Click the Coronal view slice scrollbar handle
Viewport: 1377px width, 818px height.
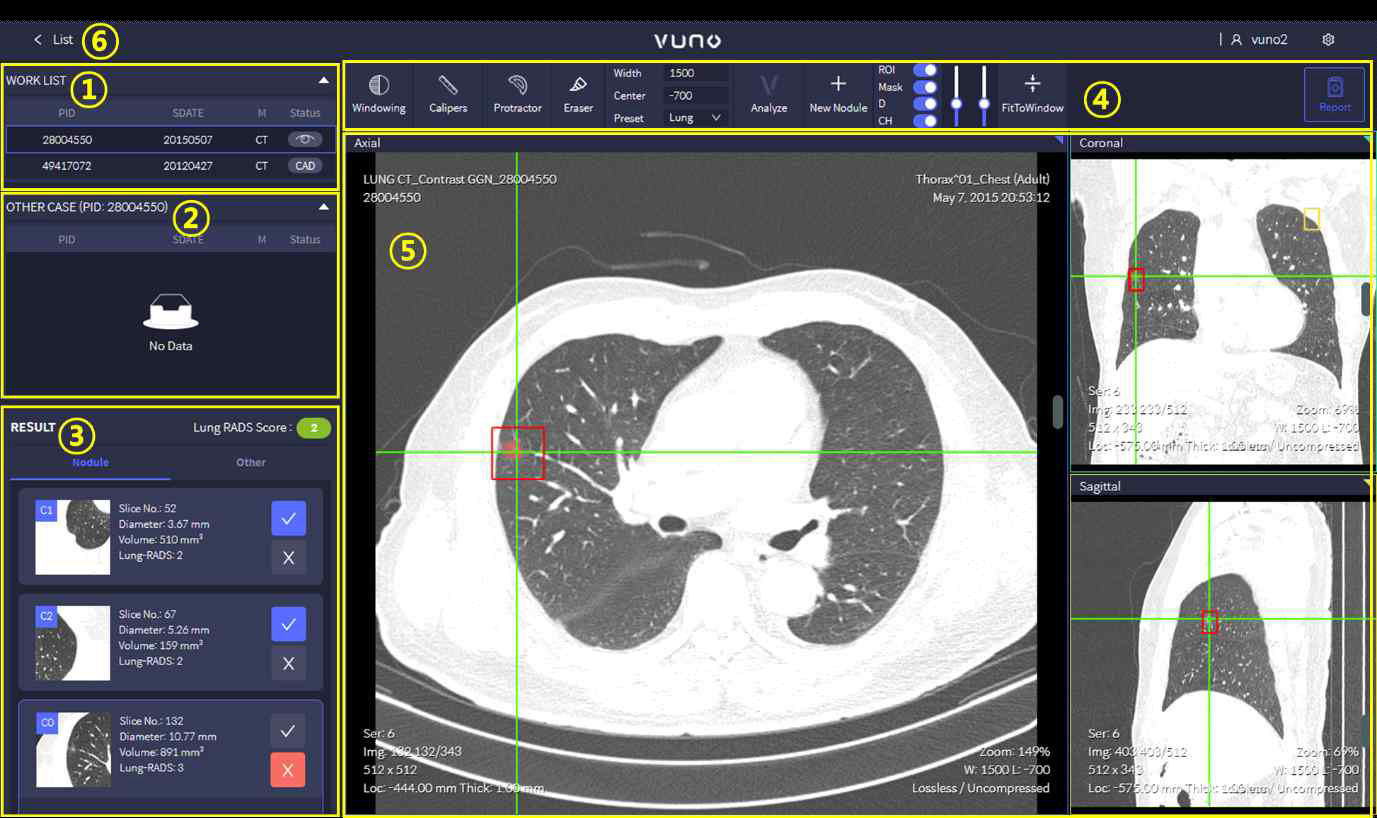tap(1366, 299)
